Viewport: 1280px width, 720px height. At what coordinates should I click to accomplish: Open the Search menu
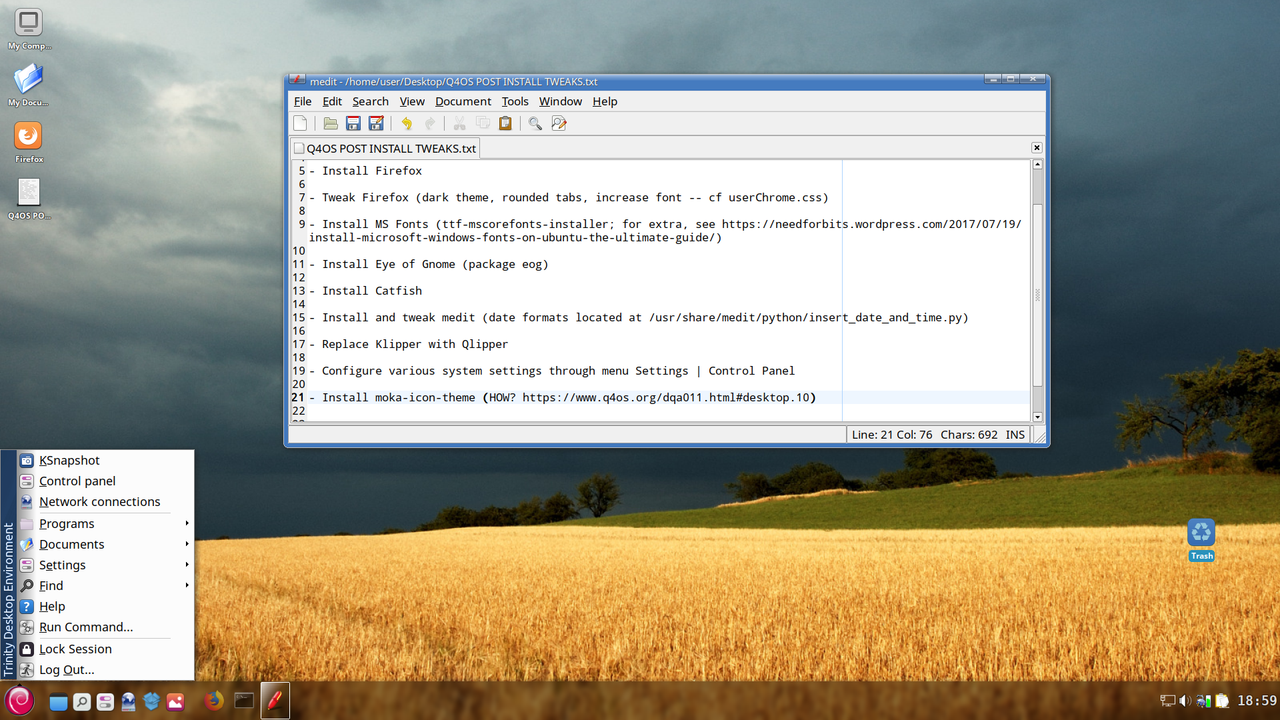370,101
